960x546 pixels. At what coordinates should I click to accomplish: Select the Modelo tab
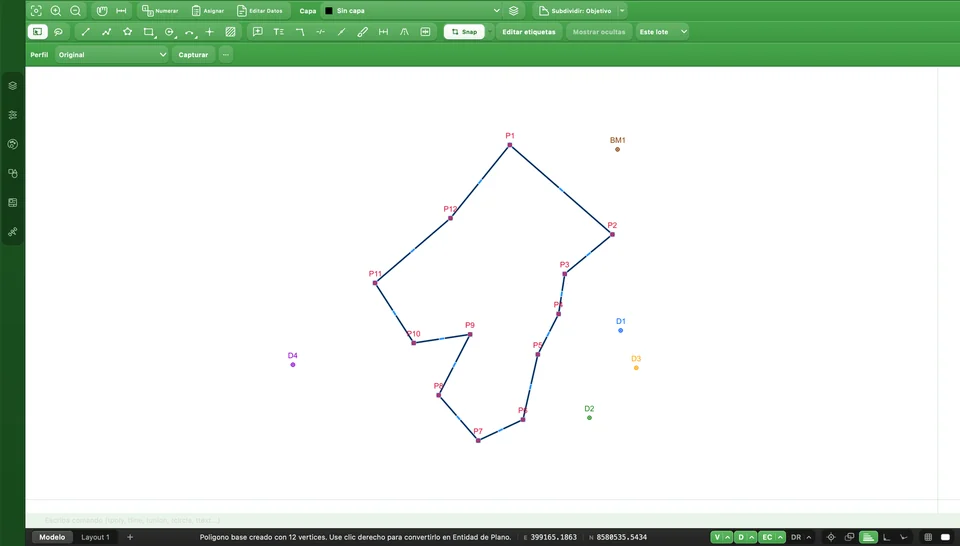tap(52, 537)
